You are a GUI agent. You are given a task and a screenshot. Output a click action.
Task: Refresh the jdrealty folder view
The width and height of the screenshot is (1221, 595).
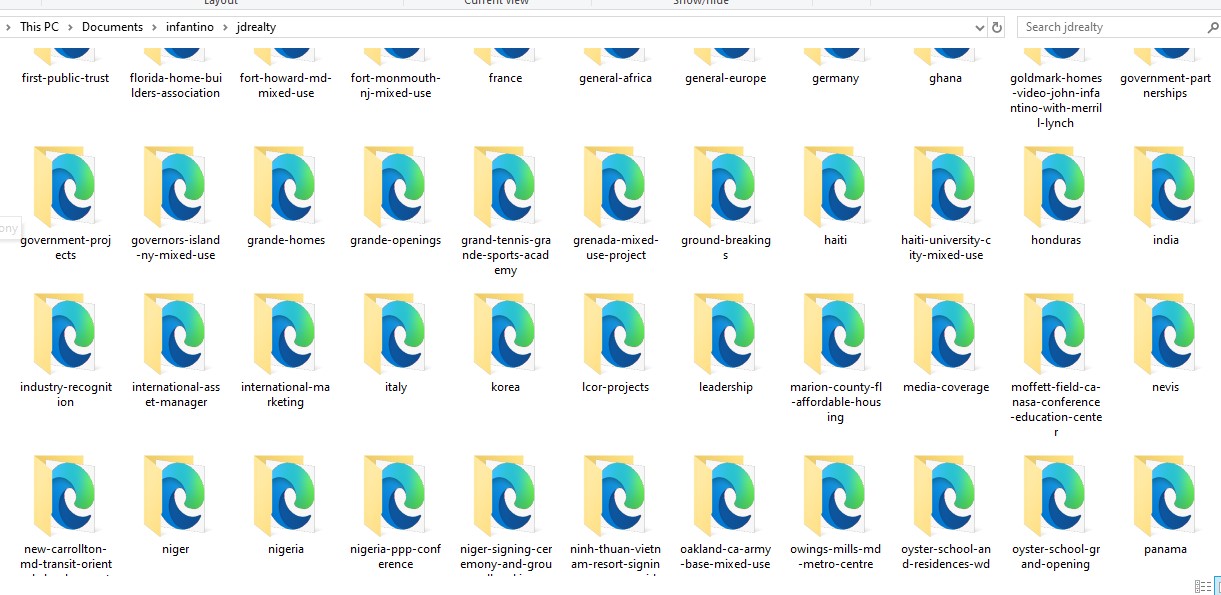(x=996, y=27)
